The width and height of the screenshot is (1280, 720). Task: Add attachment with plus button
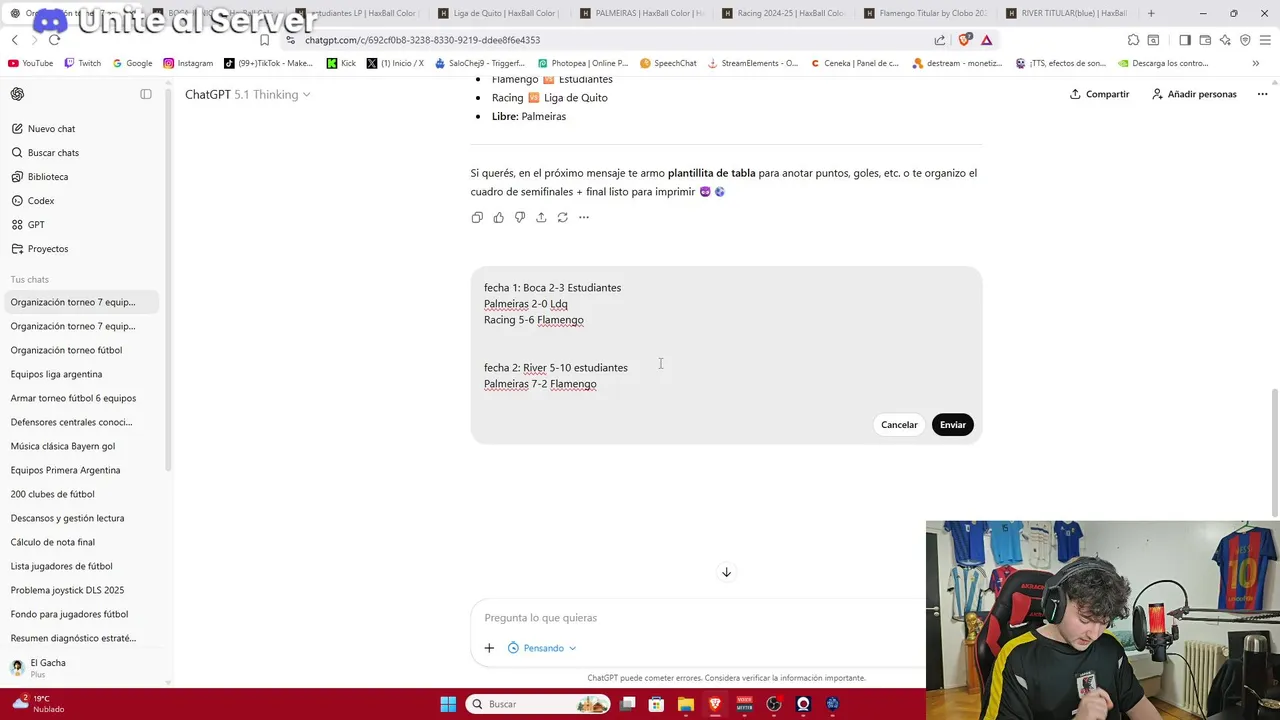[489, 648]
